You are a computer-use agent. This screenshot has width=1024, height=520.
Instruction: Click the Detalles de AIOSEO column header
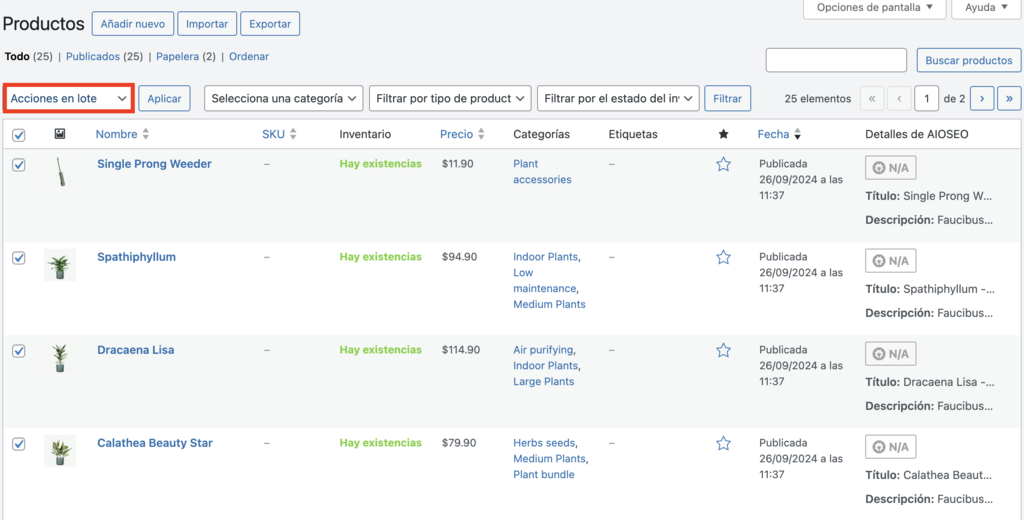[917, 134]
